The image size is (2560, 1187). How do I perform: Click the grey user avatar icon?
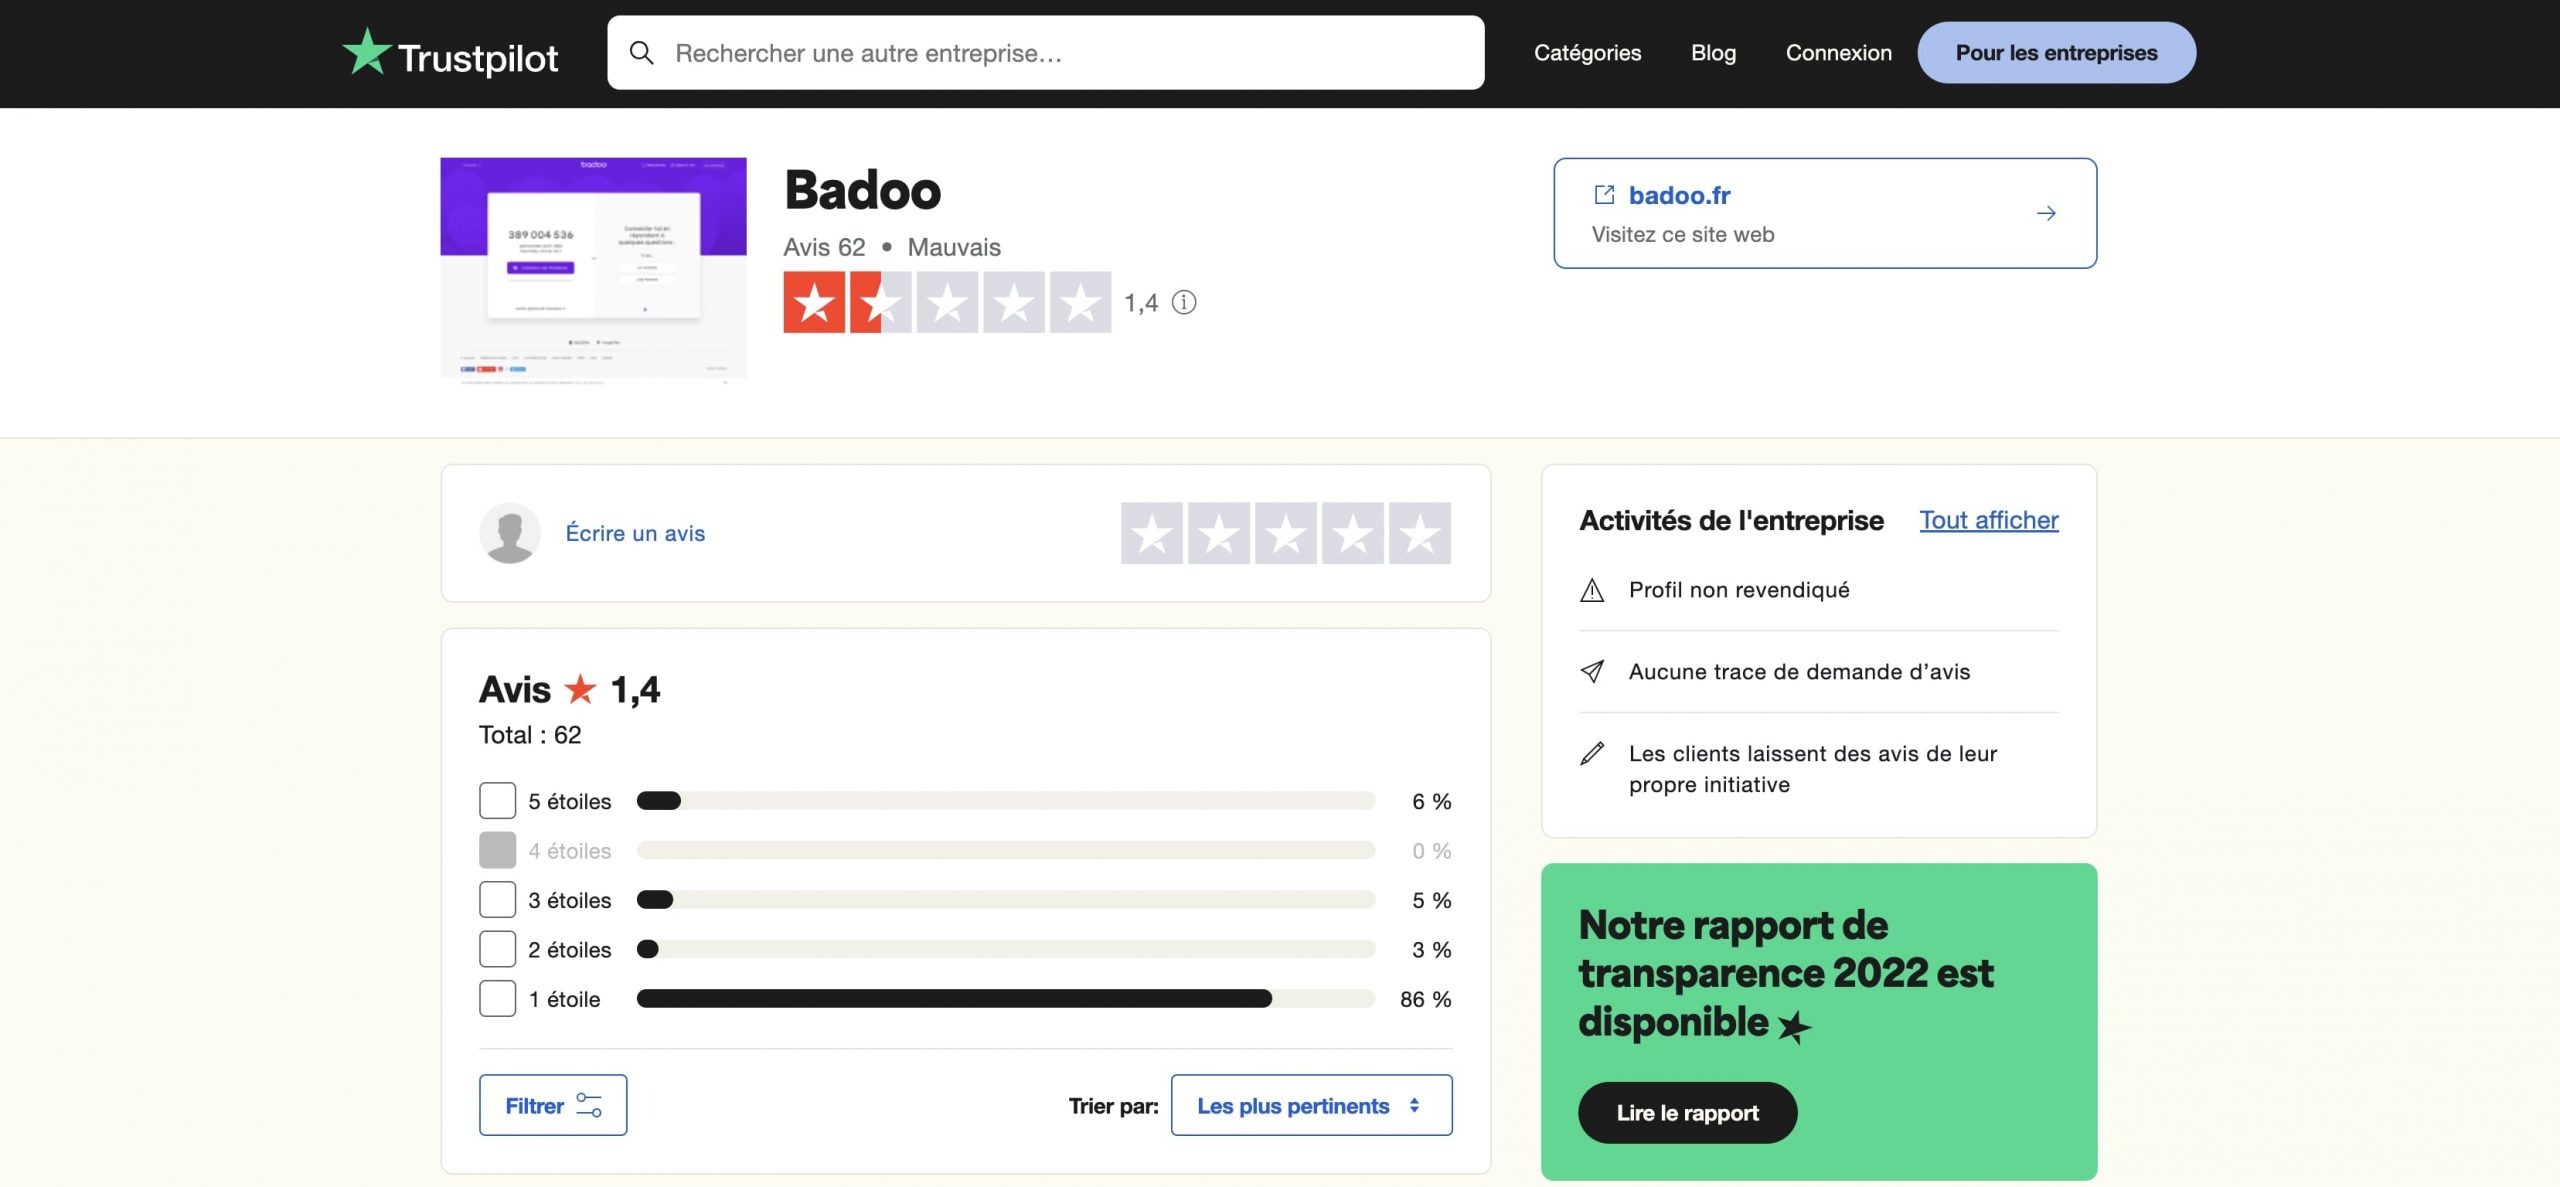click(x=510, y=533)
